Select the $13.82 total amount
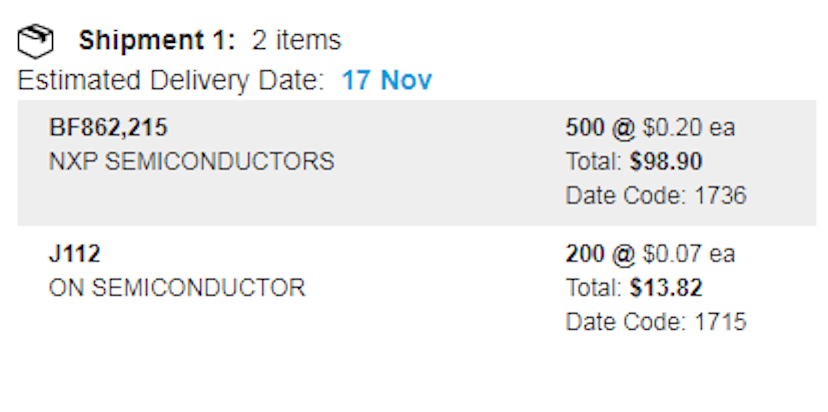The image size is (828, 412). click(x=666, y=288)
